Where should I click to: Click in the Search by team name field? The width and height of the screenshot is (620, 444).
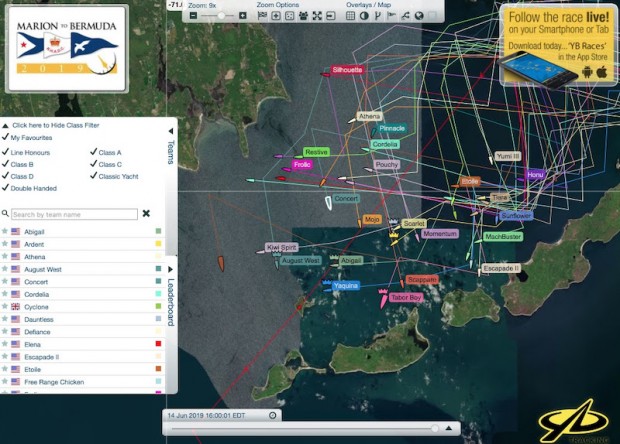click(x=74, y=214)
